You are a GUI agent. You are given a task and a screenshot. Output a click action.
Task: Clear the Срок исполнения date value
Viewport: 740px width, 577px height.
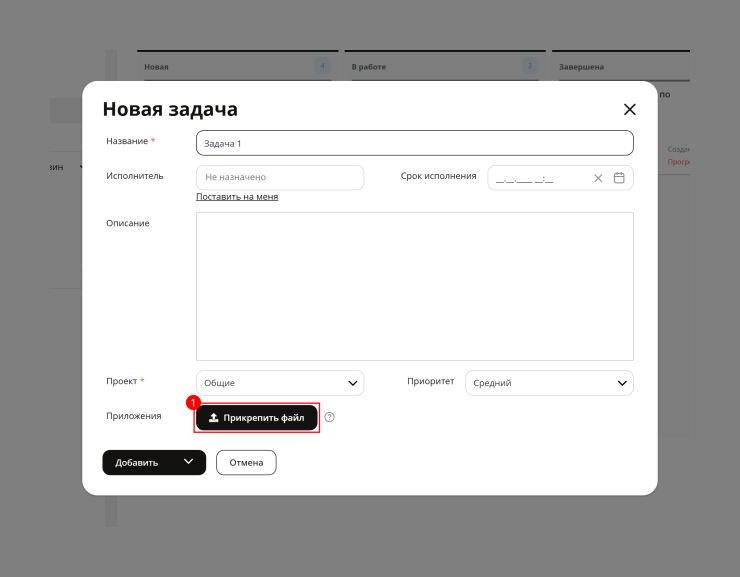coord(598,178)
